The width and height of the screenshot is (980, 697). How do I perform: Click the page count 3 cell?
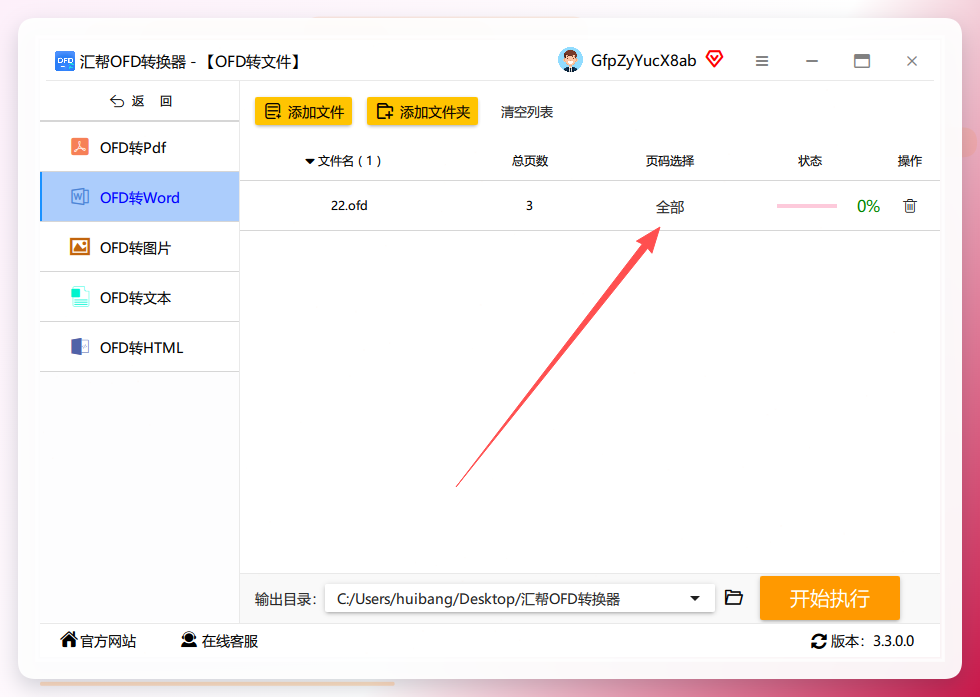529,206
